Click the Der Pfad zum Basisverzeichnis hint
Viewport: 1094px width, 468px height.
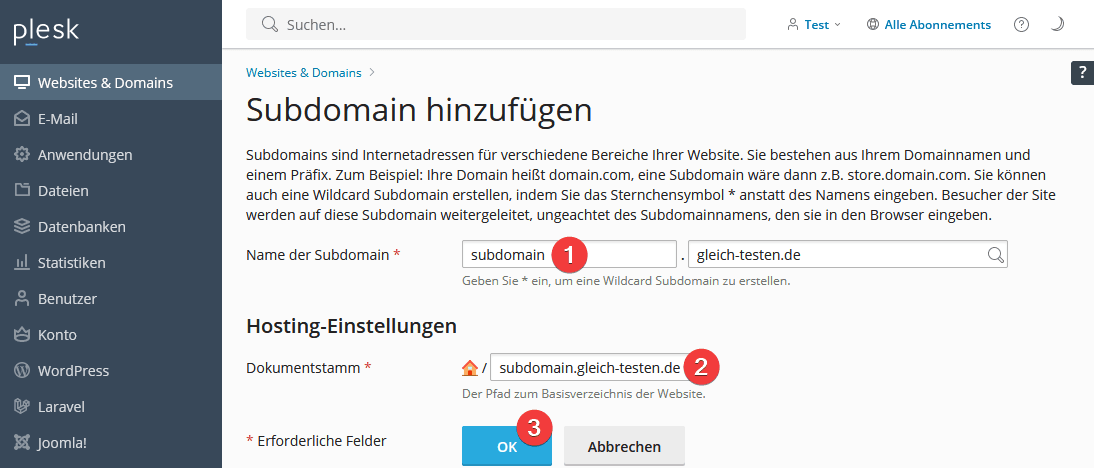coord(584,394)
